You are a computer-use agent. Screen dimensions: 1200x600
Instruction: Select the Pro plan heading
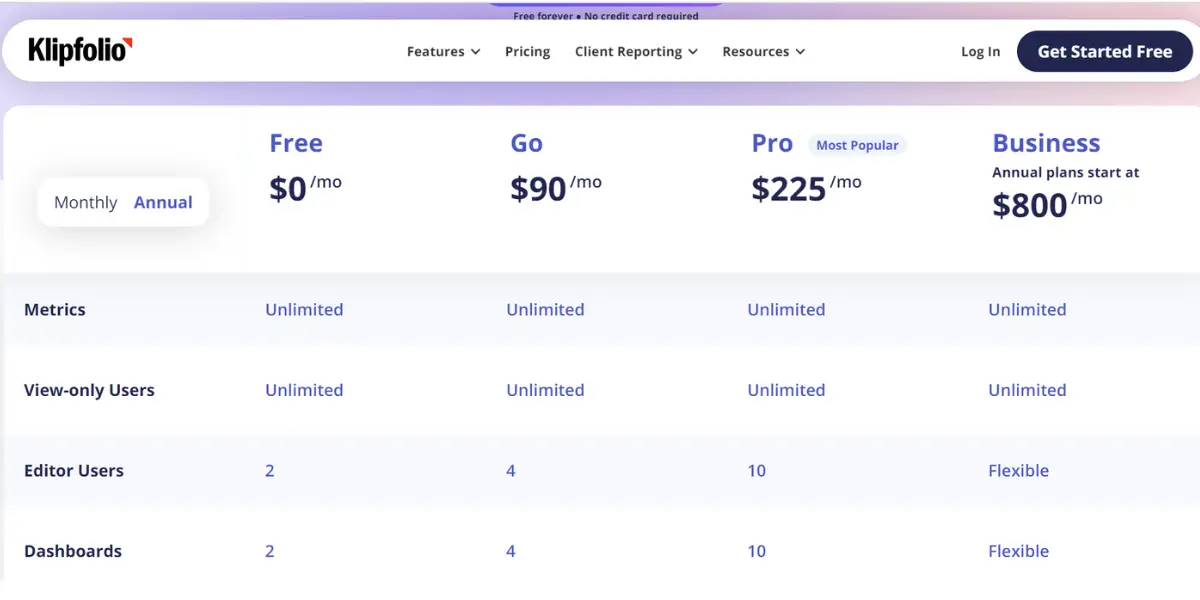pyautogui.click(x=772, y=143)
